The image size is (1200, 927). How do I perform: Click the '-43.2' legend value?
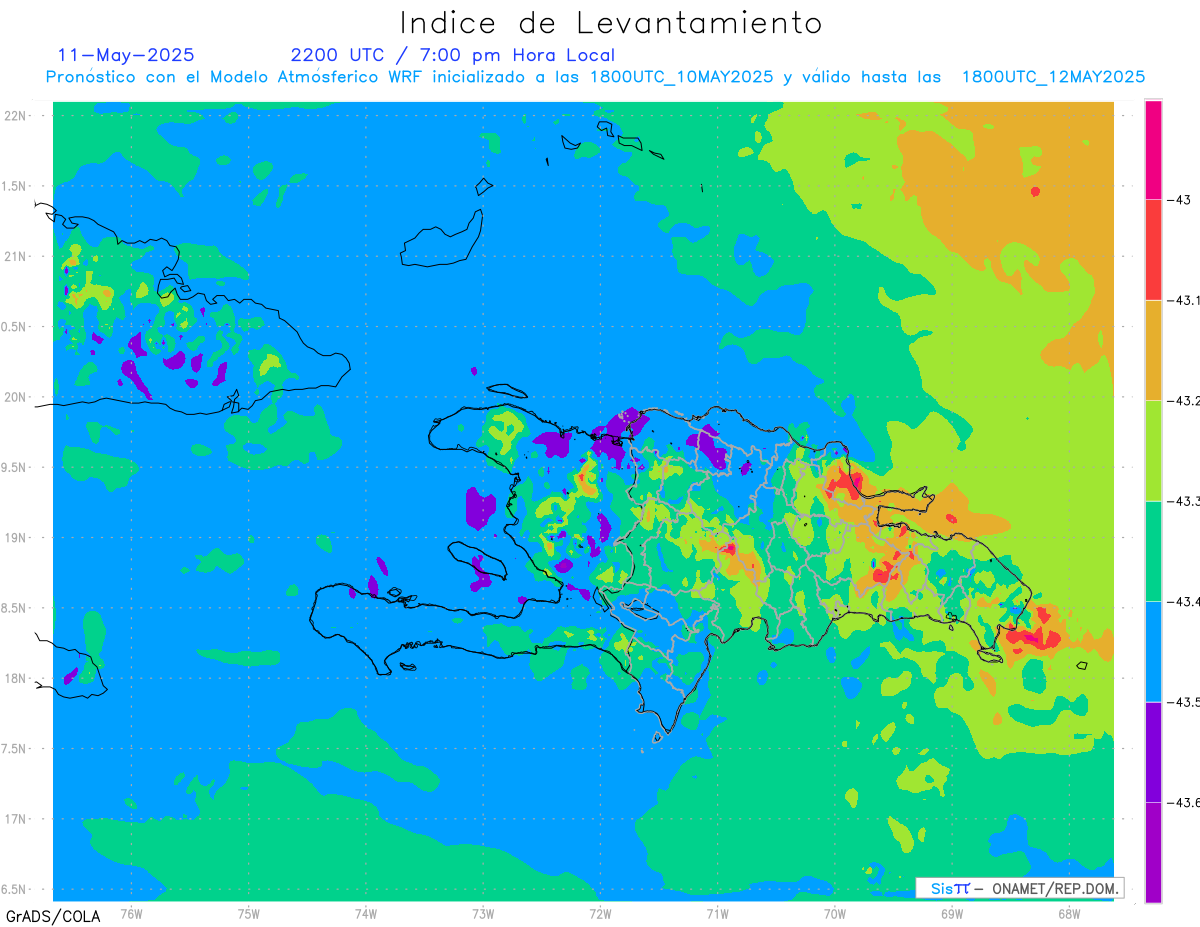click(x=1184, y=401)
